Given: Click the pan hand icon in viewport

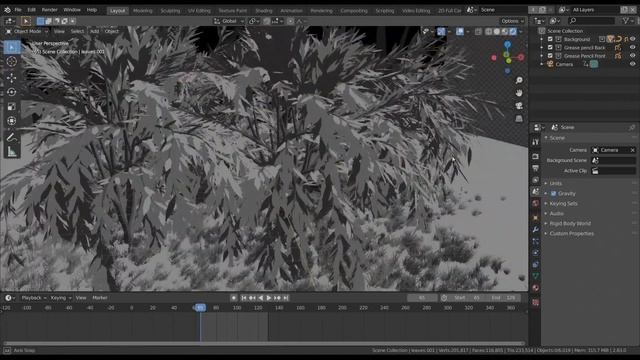Looking at the screenshot, I should pyautogui.click(x=519, y=93).
